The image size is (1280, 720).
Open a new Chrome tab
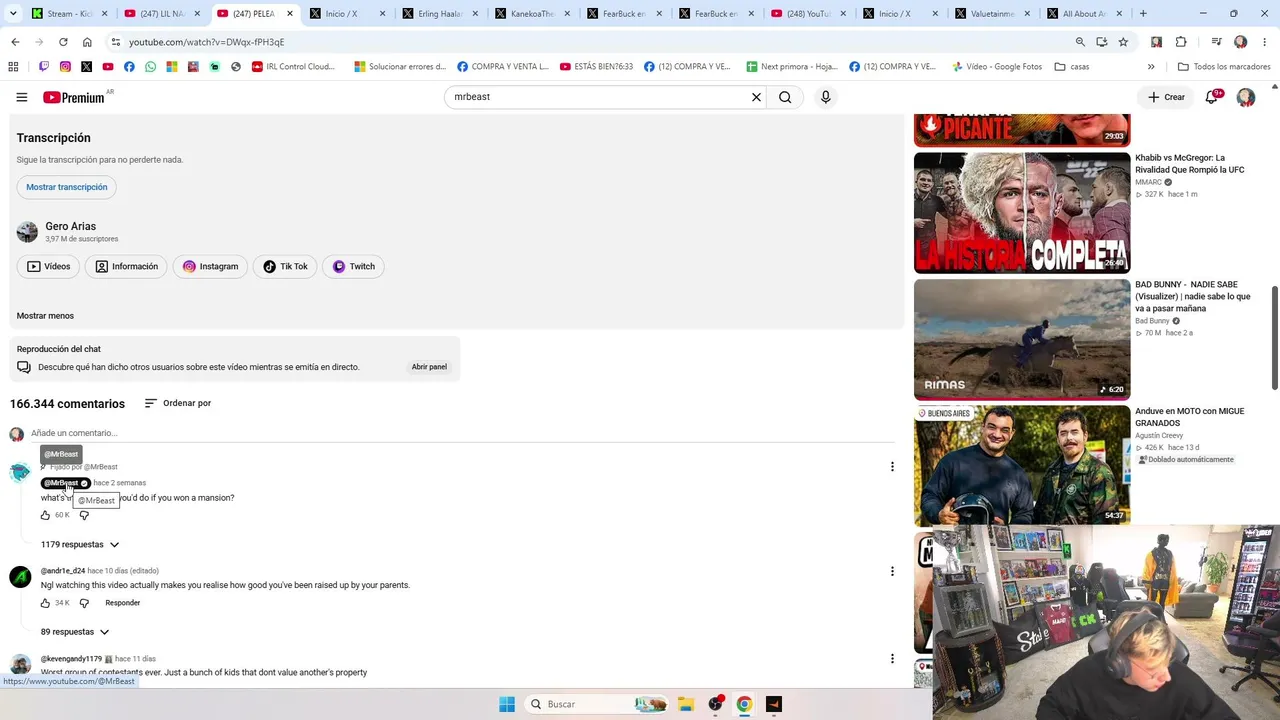pos(1143,14)
